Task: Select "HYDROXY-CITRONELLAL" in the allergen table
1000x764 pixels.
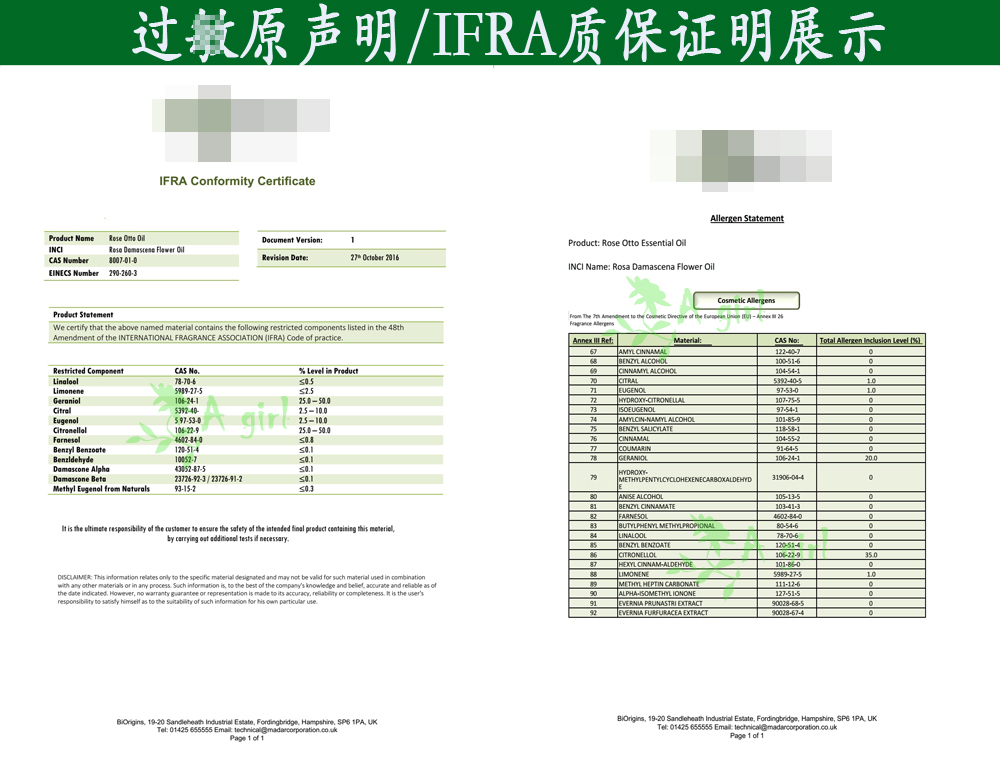Action: (652, 400)
